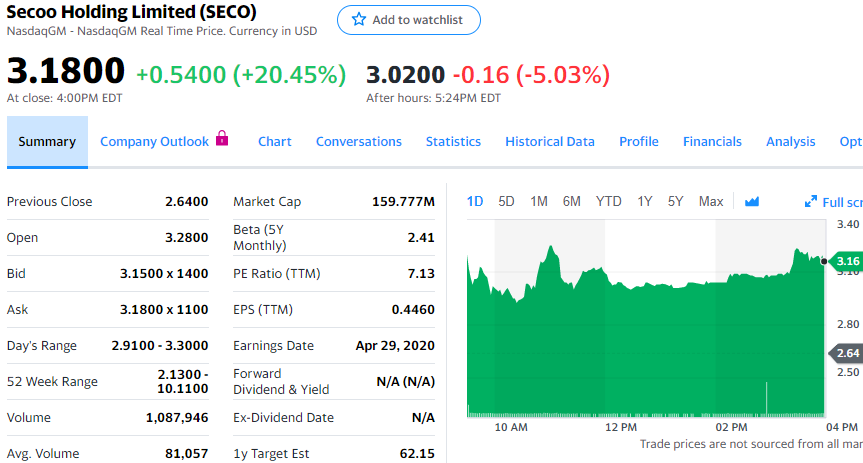Select Max chart range
Viewport: 863px width, 463px height.
[x=711, y=202]
